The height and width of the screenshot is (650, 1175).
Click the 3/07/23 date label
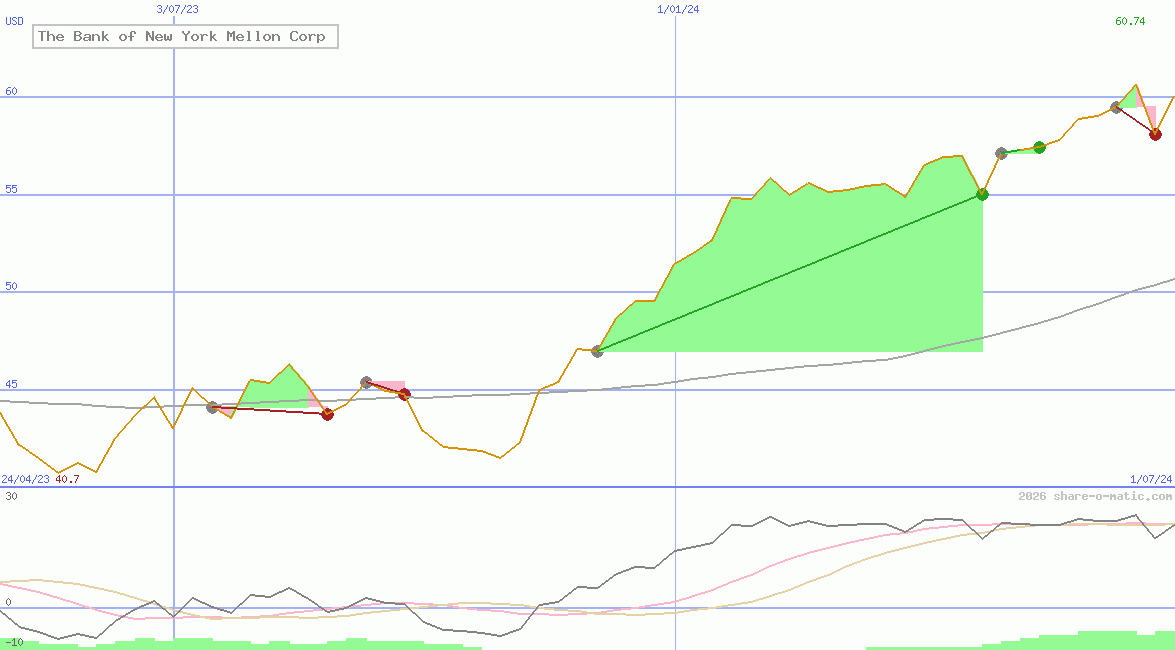(178, 9)
